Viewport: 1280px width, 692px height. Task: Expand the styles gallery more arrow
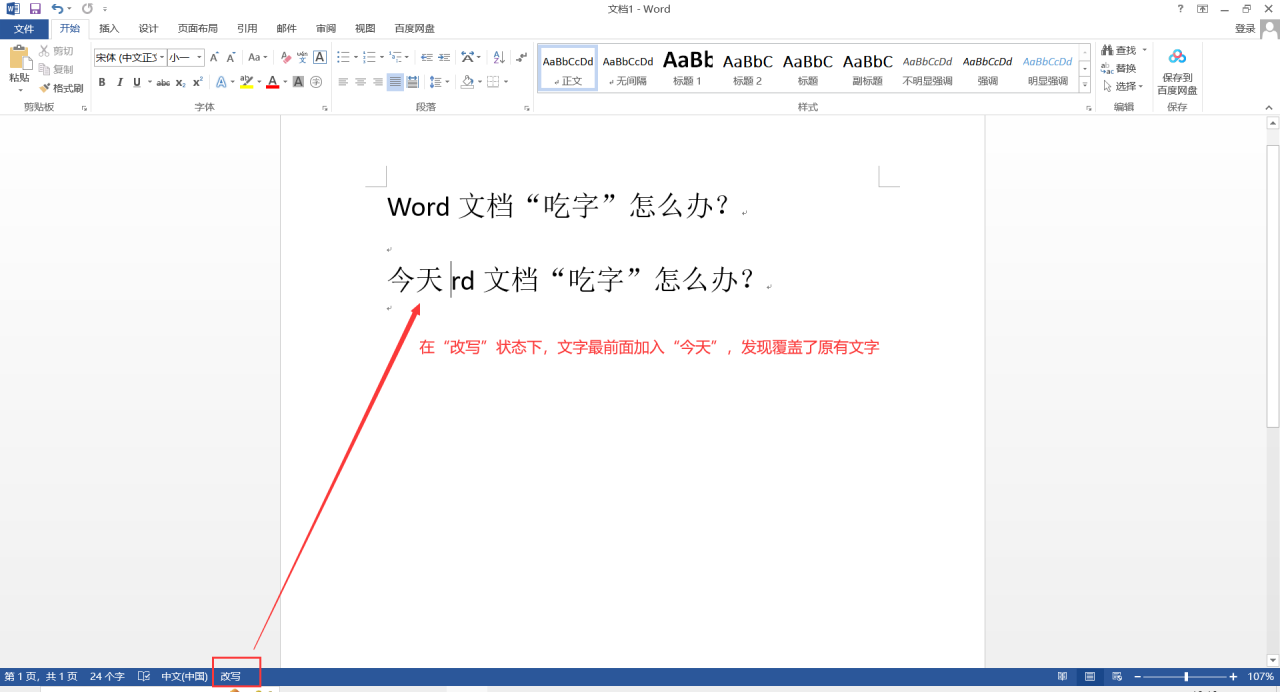pyautogui.click(x=1086, y=86)
